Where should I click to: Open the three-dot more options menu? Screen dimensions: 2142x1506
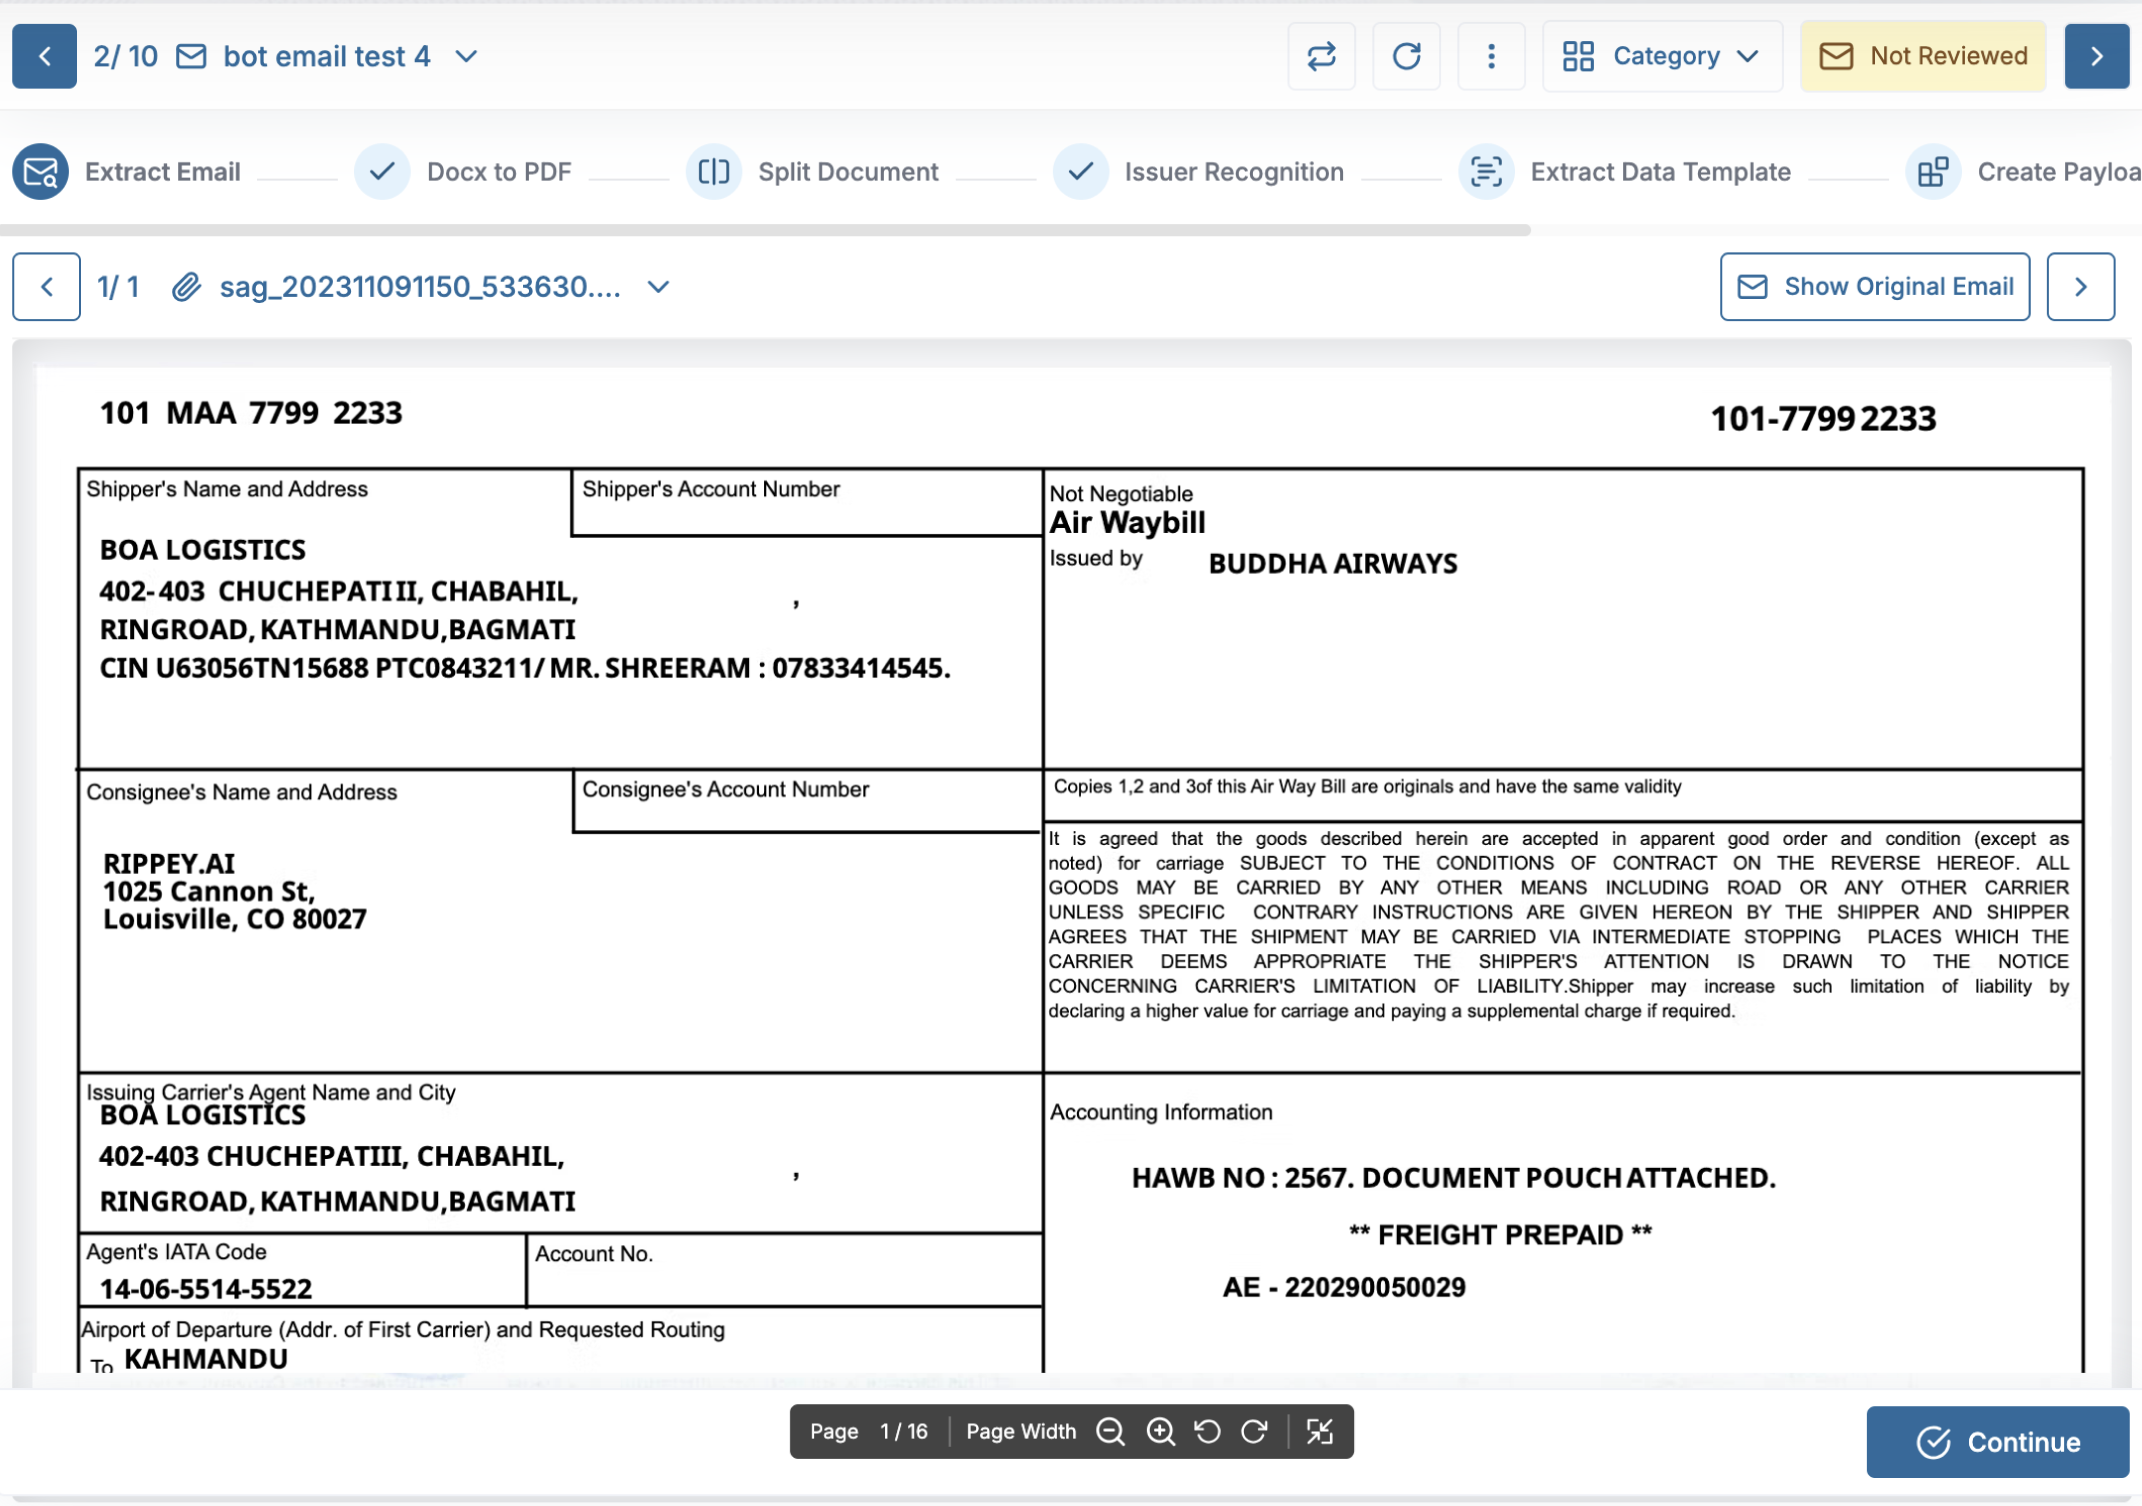1491,56
